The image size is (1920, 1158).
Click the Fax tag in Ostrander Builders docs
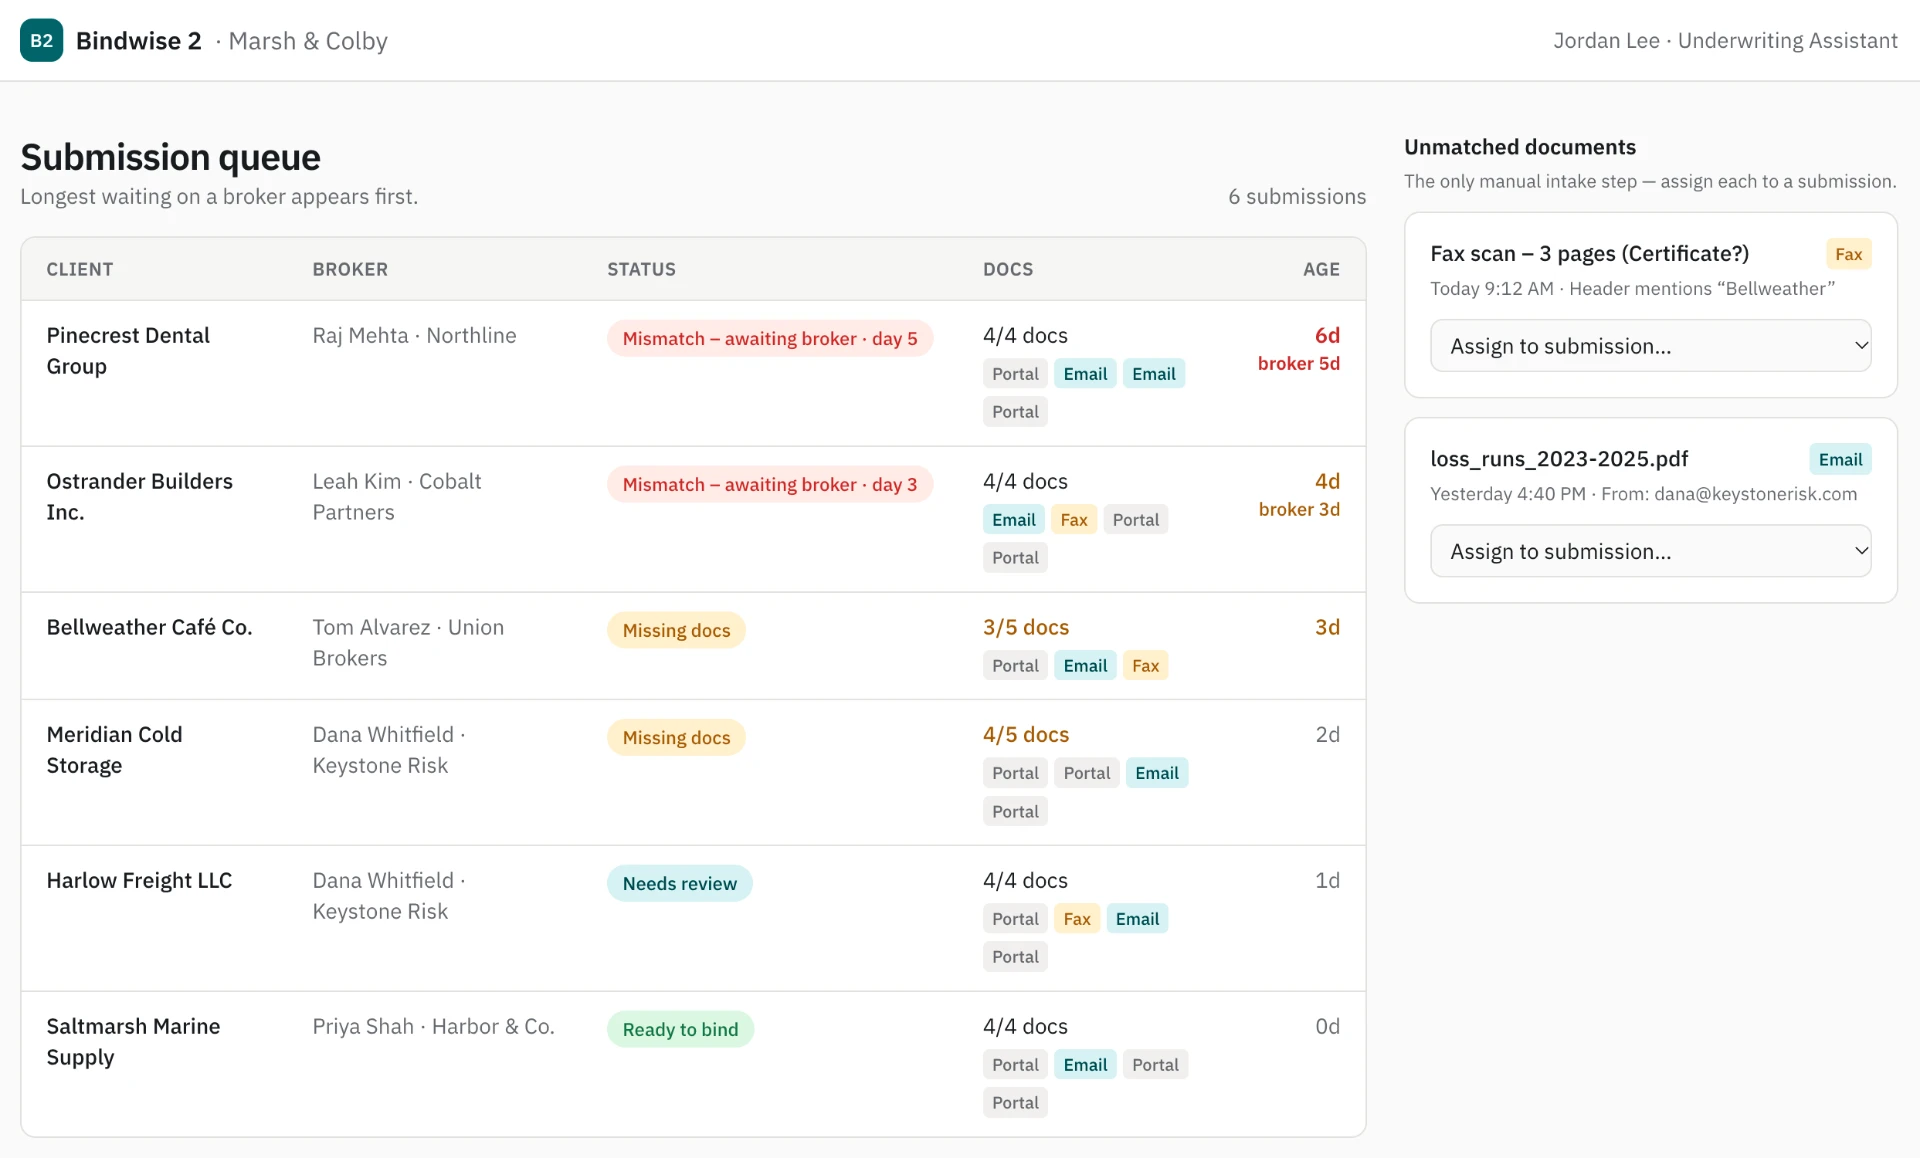[1074, 520]
